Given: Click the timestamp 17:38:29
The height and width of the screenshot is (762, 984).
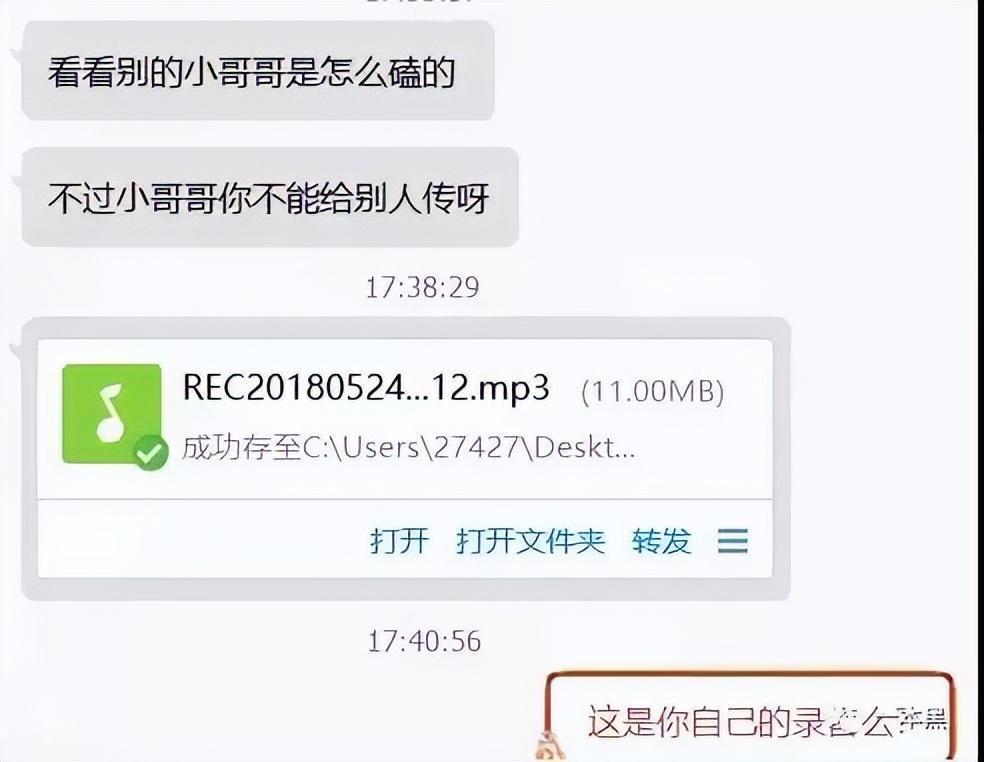Looking at the screenshot, I should (x=422, y=287).
